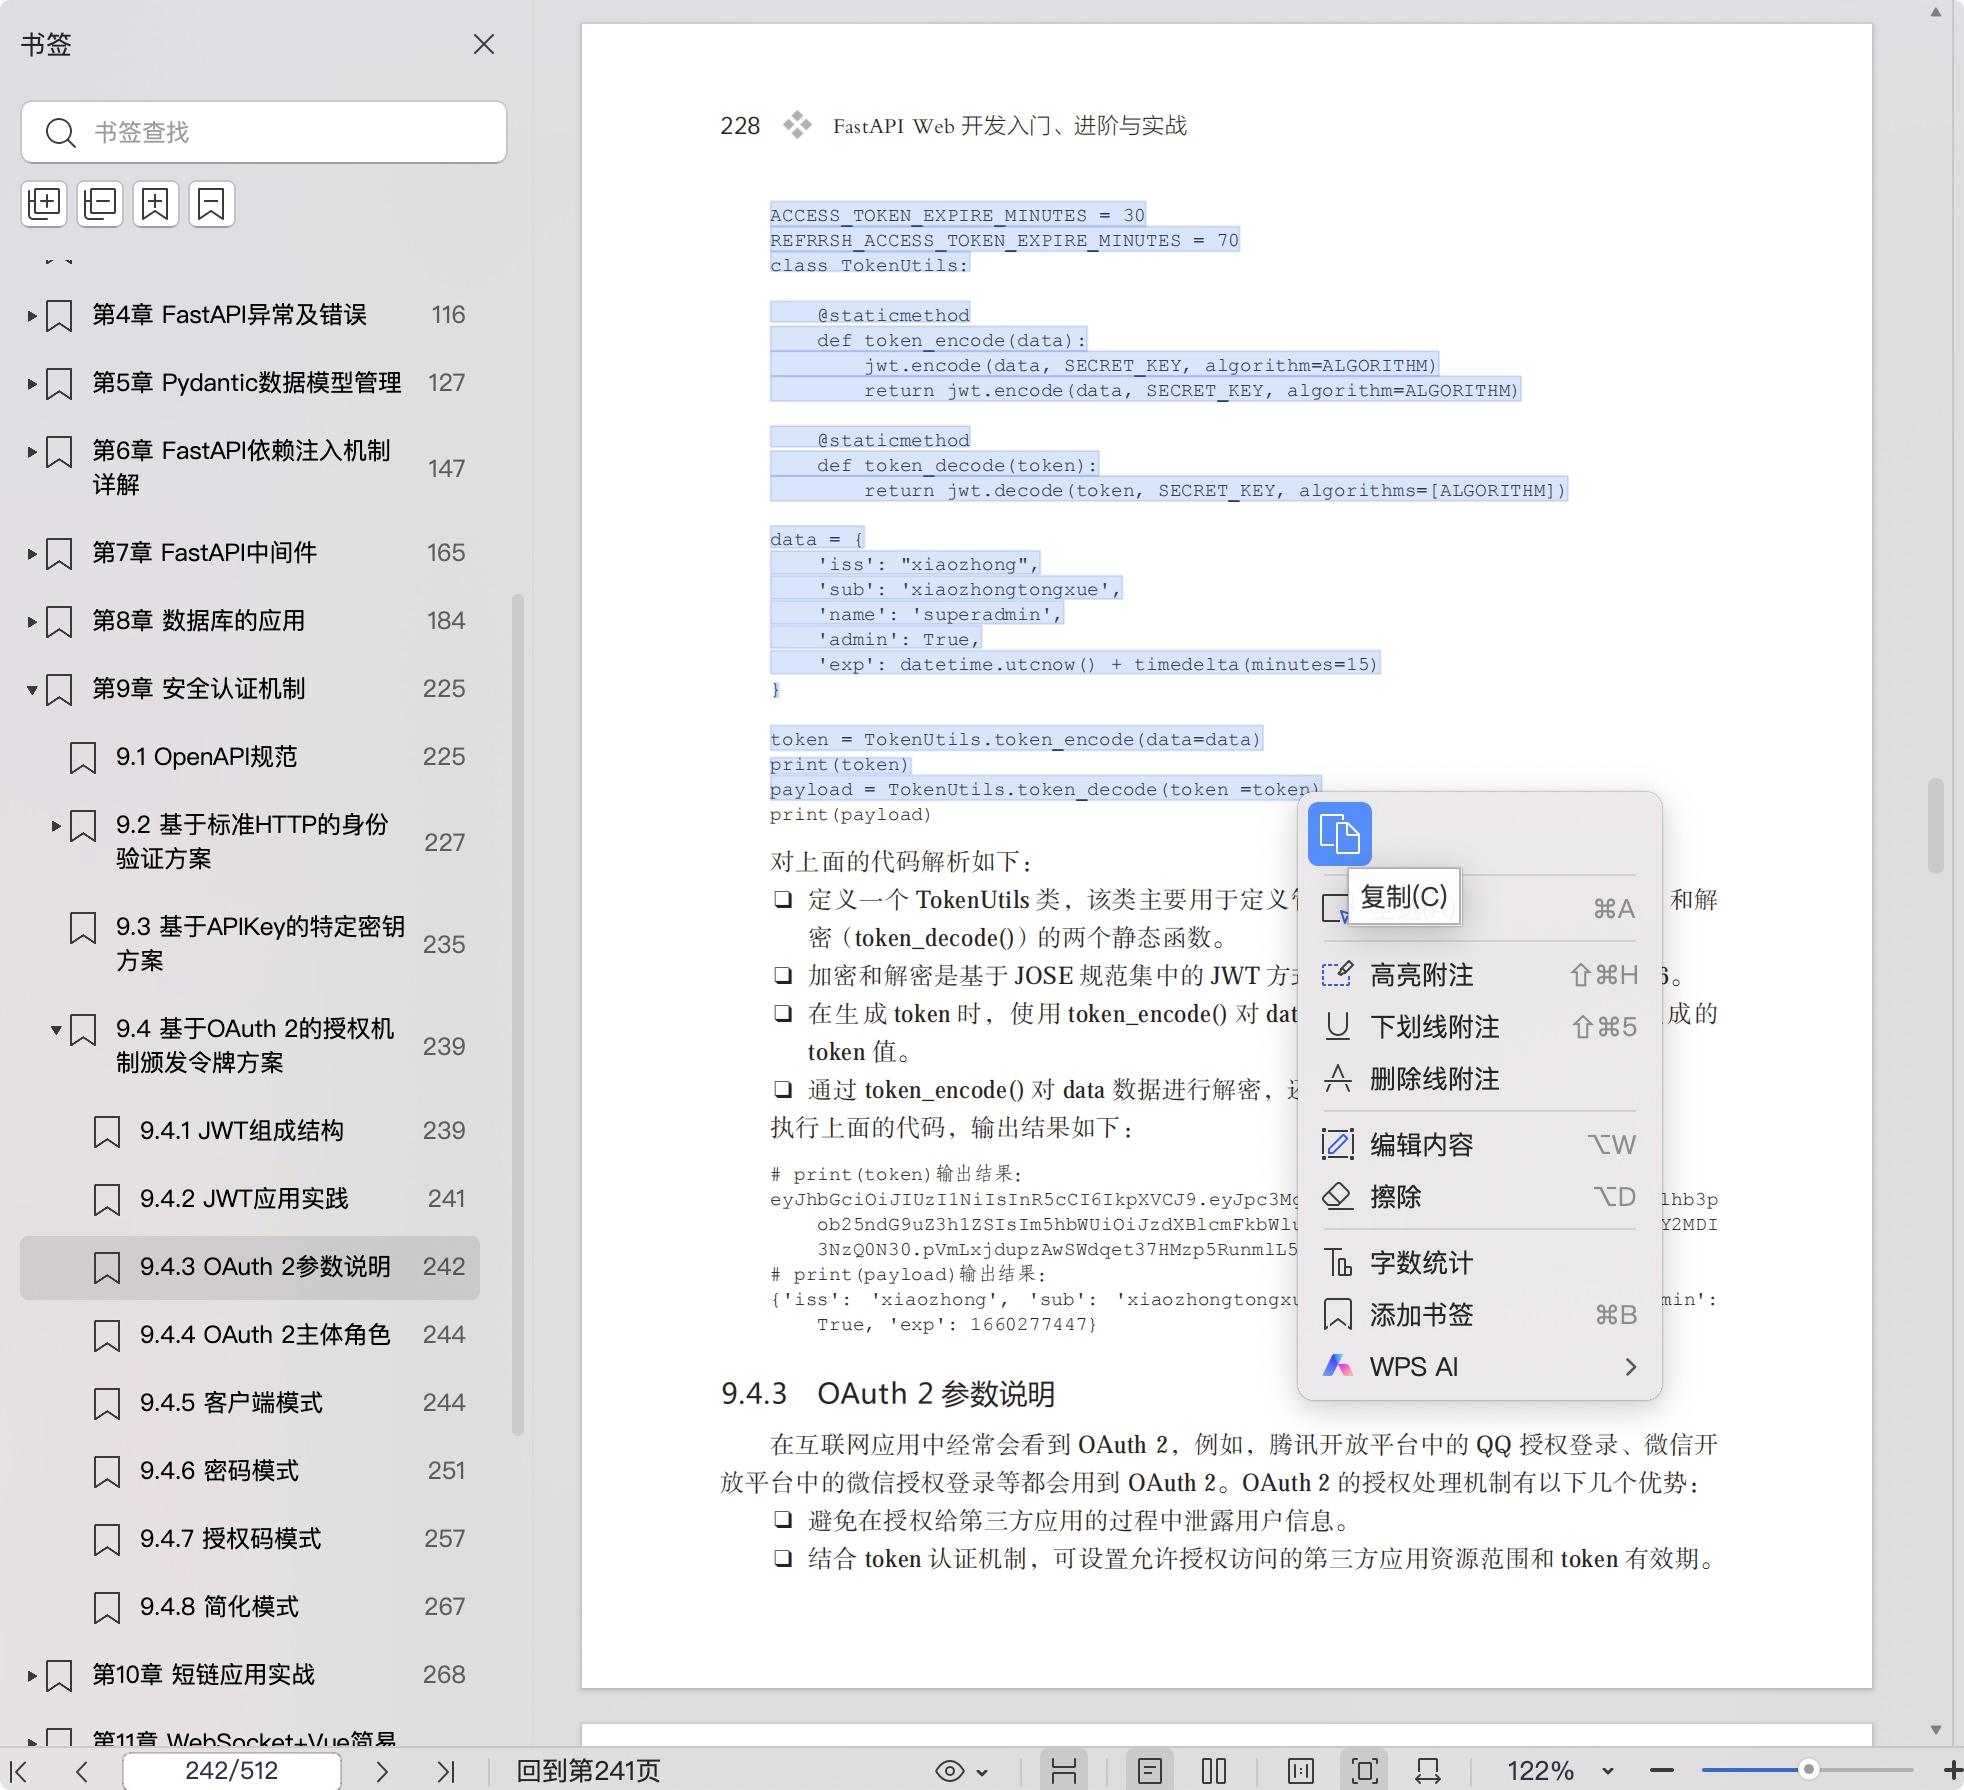Click heading 9.4.3 OAuth 2 参数说明
The image size is (1964, 1790).
click(888, 1394)
